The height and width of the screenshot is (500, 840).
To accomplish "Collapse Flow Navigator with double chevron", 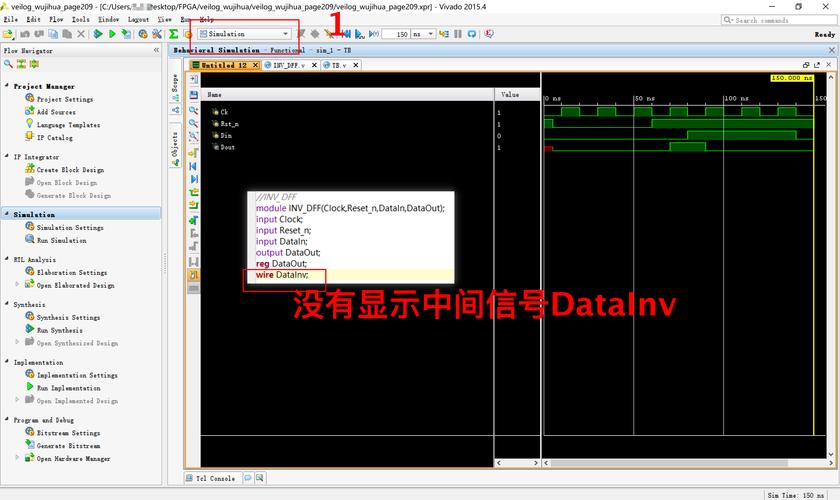I will point(156,50).
